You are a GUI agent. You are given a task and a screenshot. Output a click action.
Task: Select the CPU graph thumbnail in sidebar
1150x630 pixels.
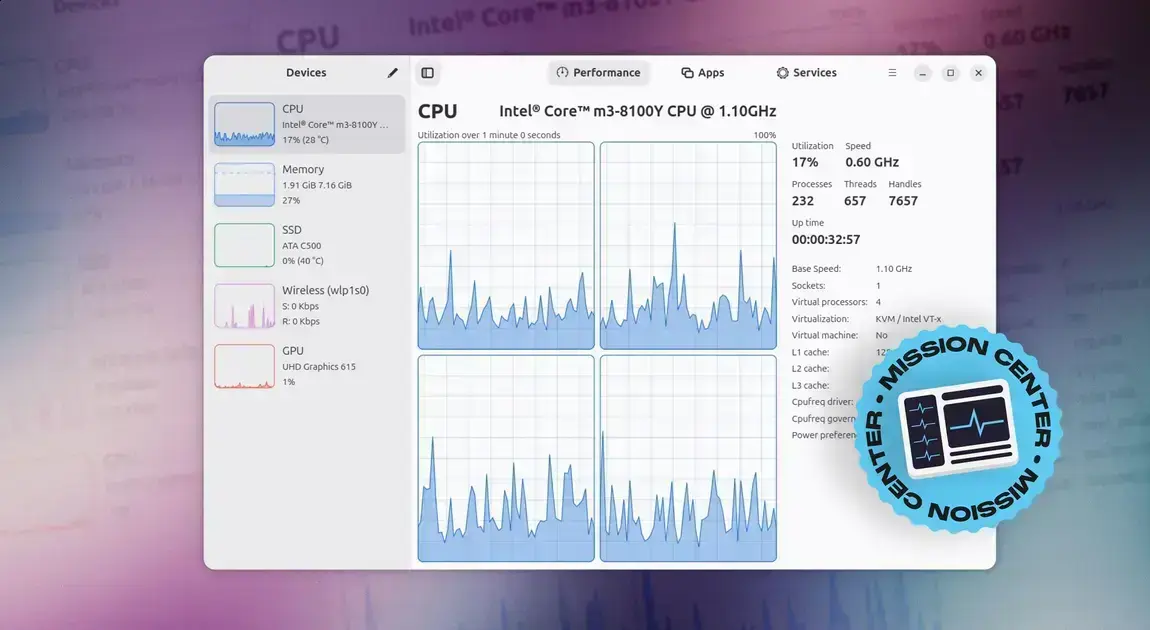[x=244, y=124]
